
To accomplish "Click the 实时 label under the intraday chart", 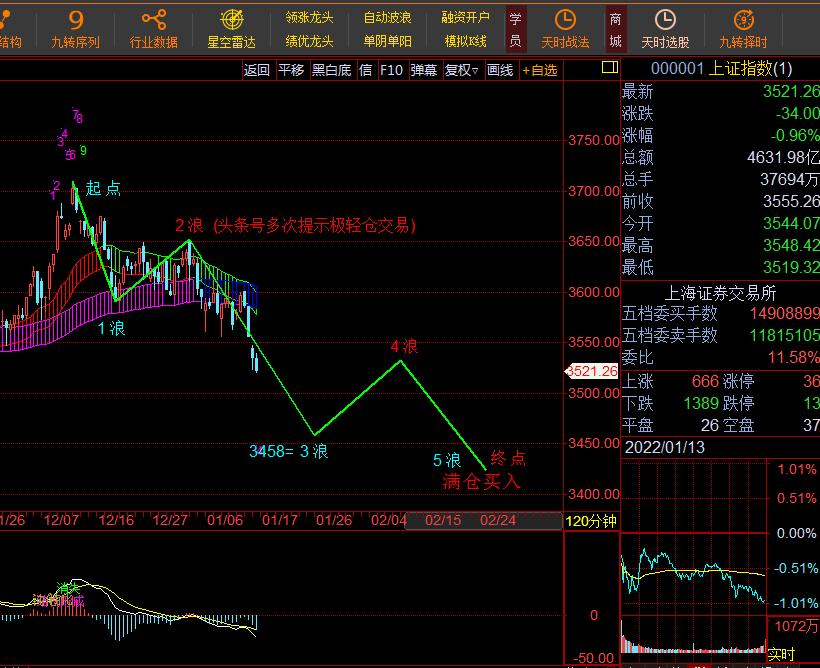I will click(781, 655).
